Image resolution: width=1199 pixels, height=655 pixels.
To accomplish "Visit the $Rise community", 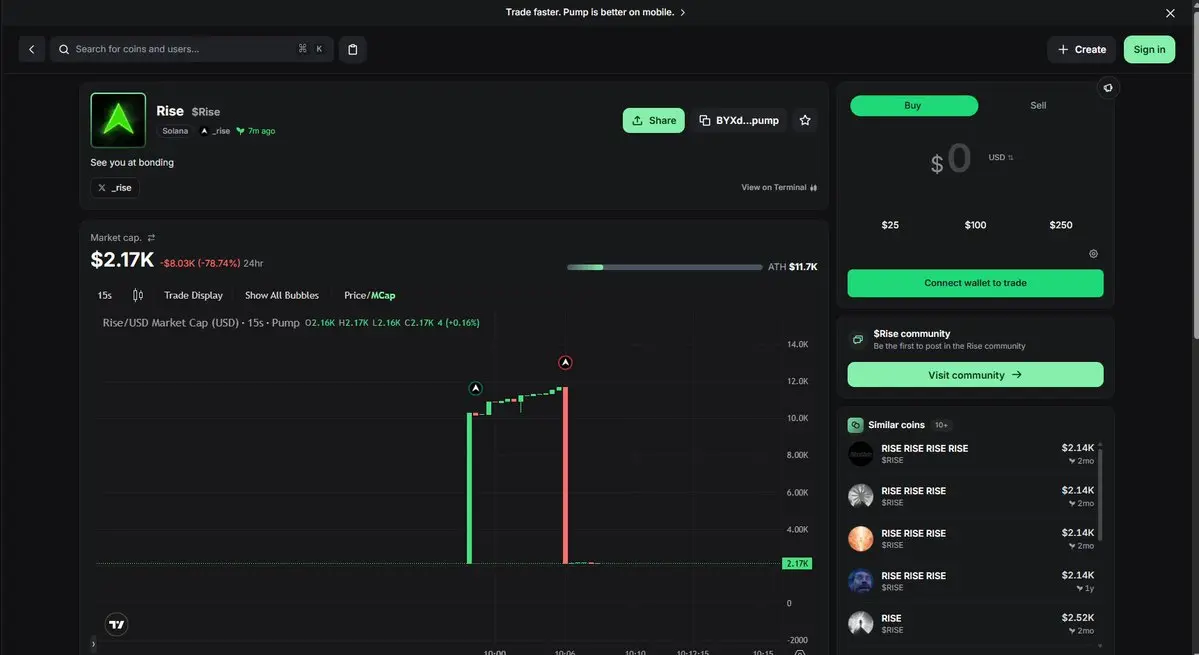I will (x=975, y=375).
